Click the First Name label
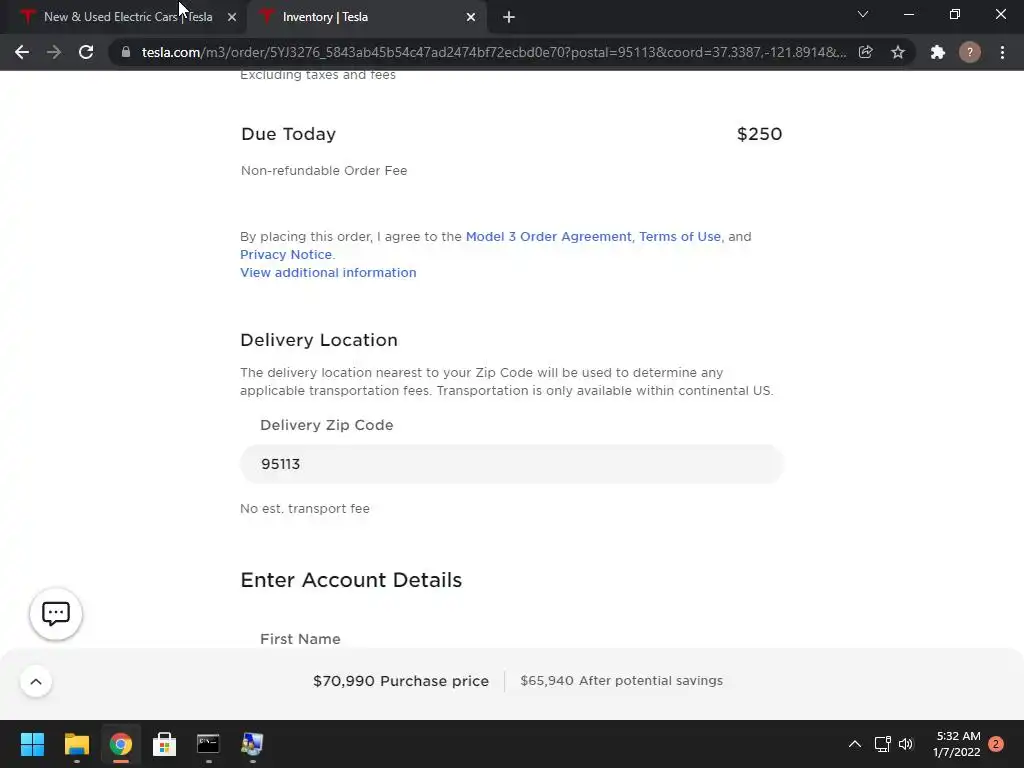Image resolution: width=1024 pixels, height=768 pixels. click(x=300, y=639)
